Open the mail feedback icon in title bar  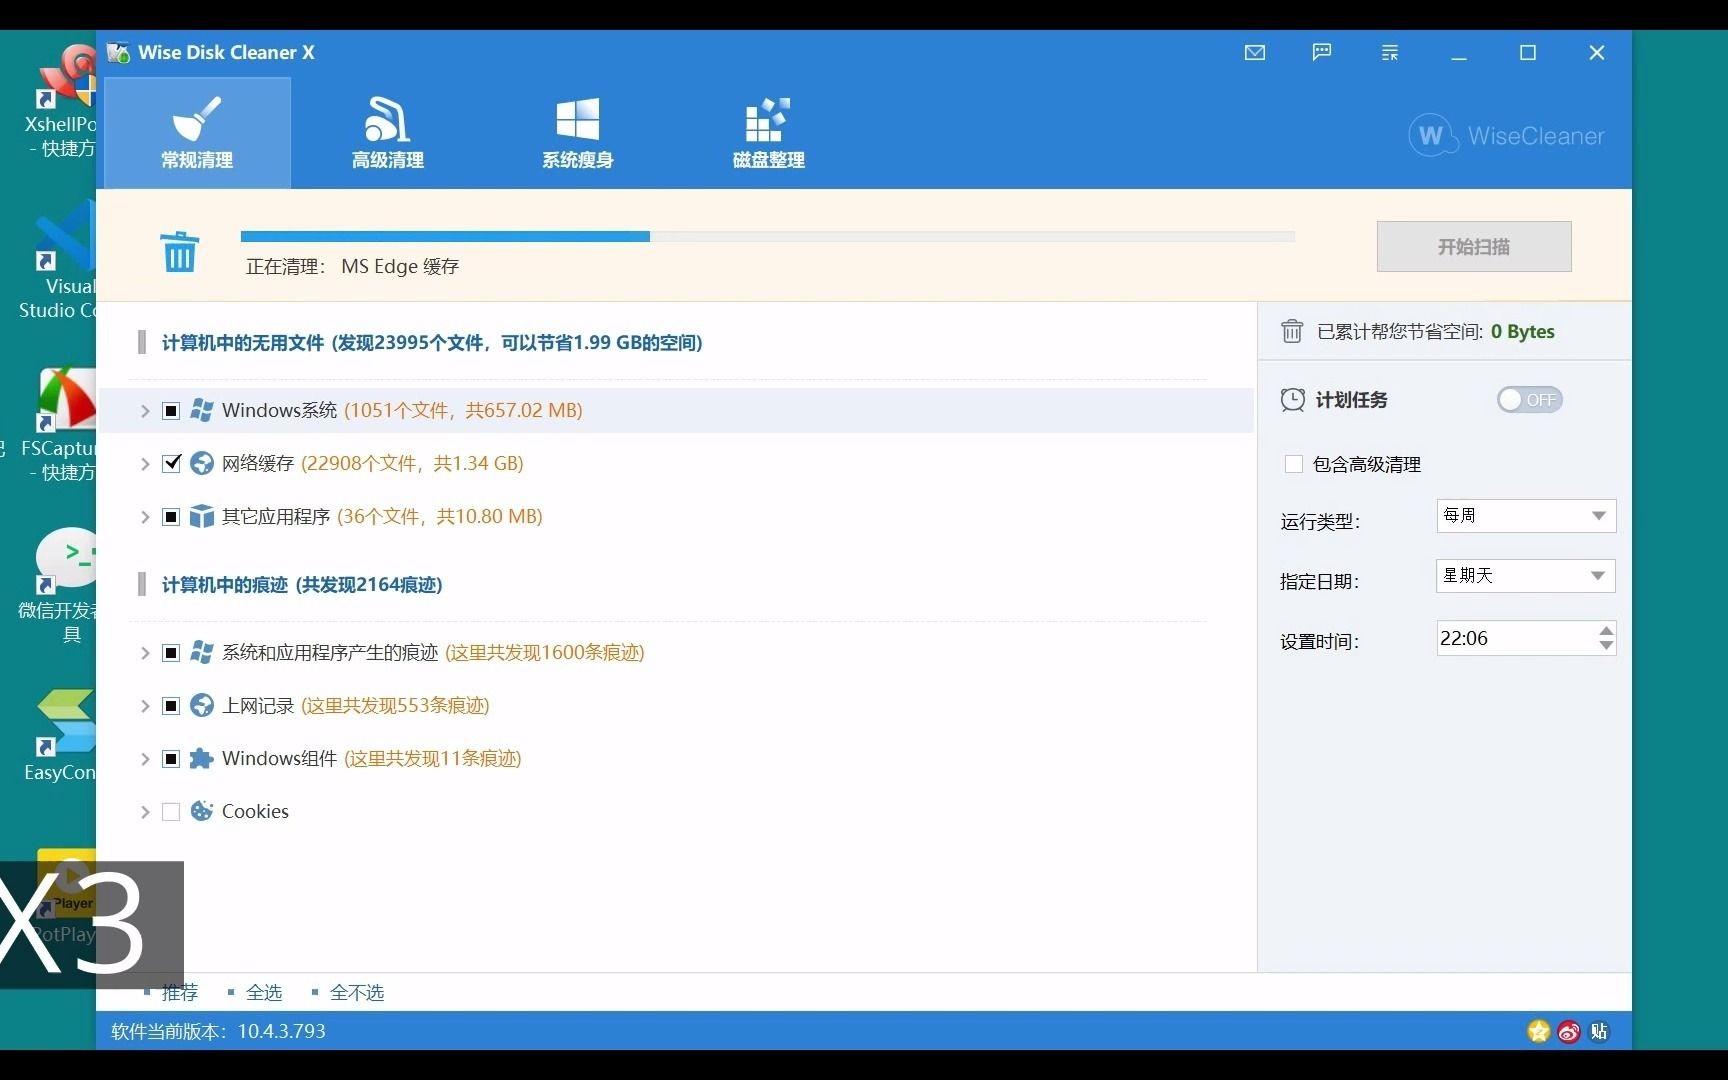(x=1255, y=52)
